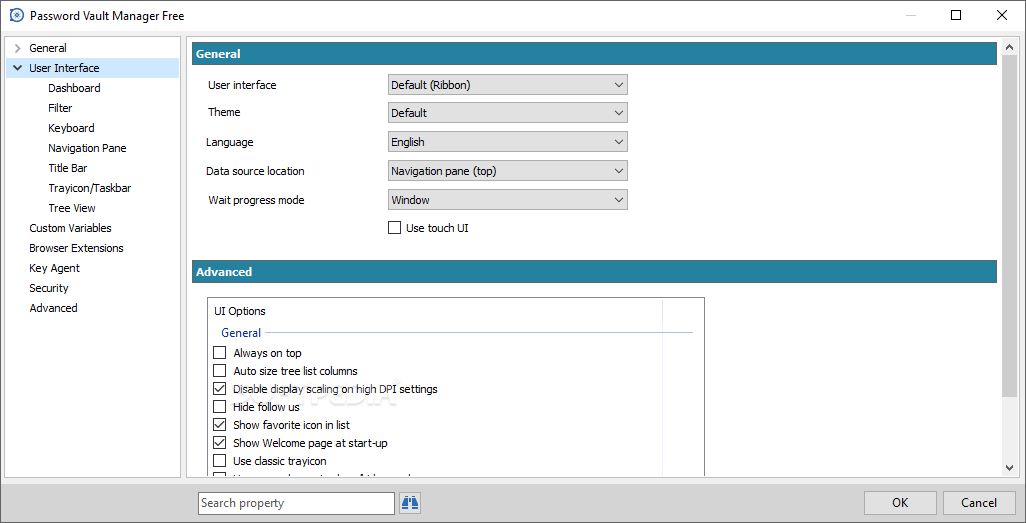This screenshot has width=1026, height=523.
Task: Open the Language dropdown
Action: 508,142
